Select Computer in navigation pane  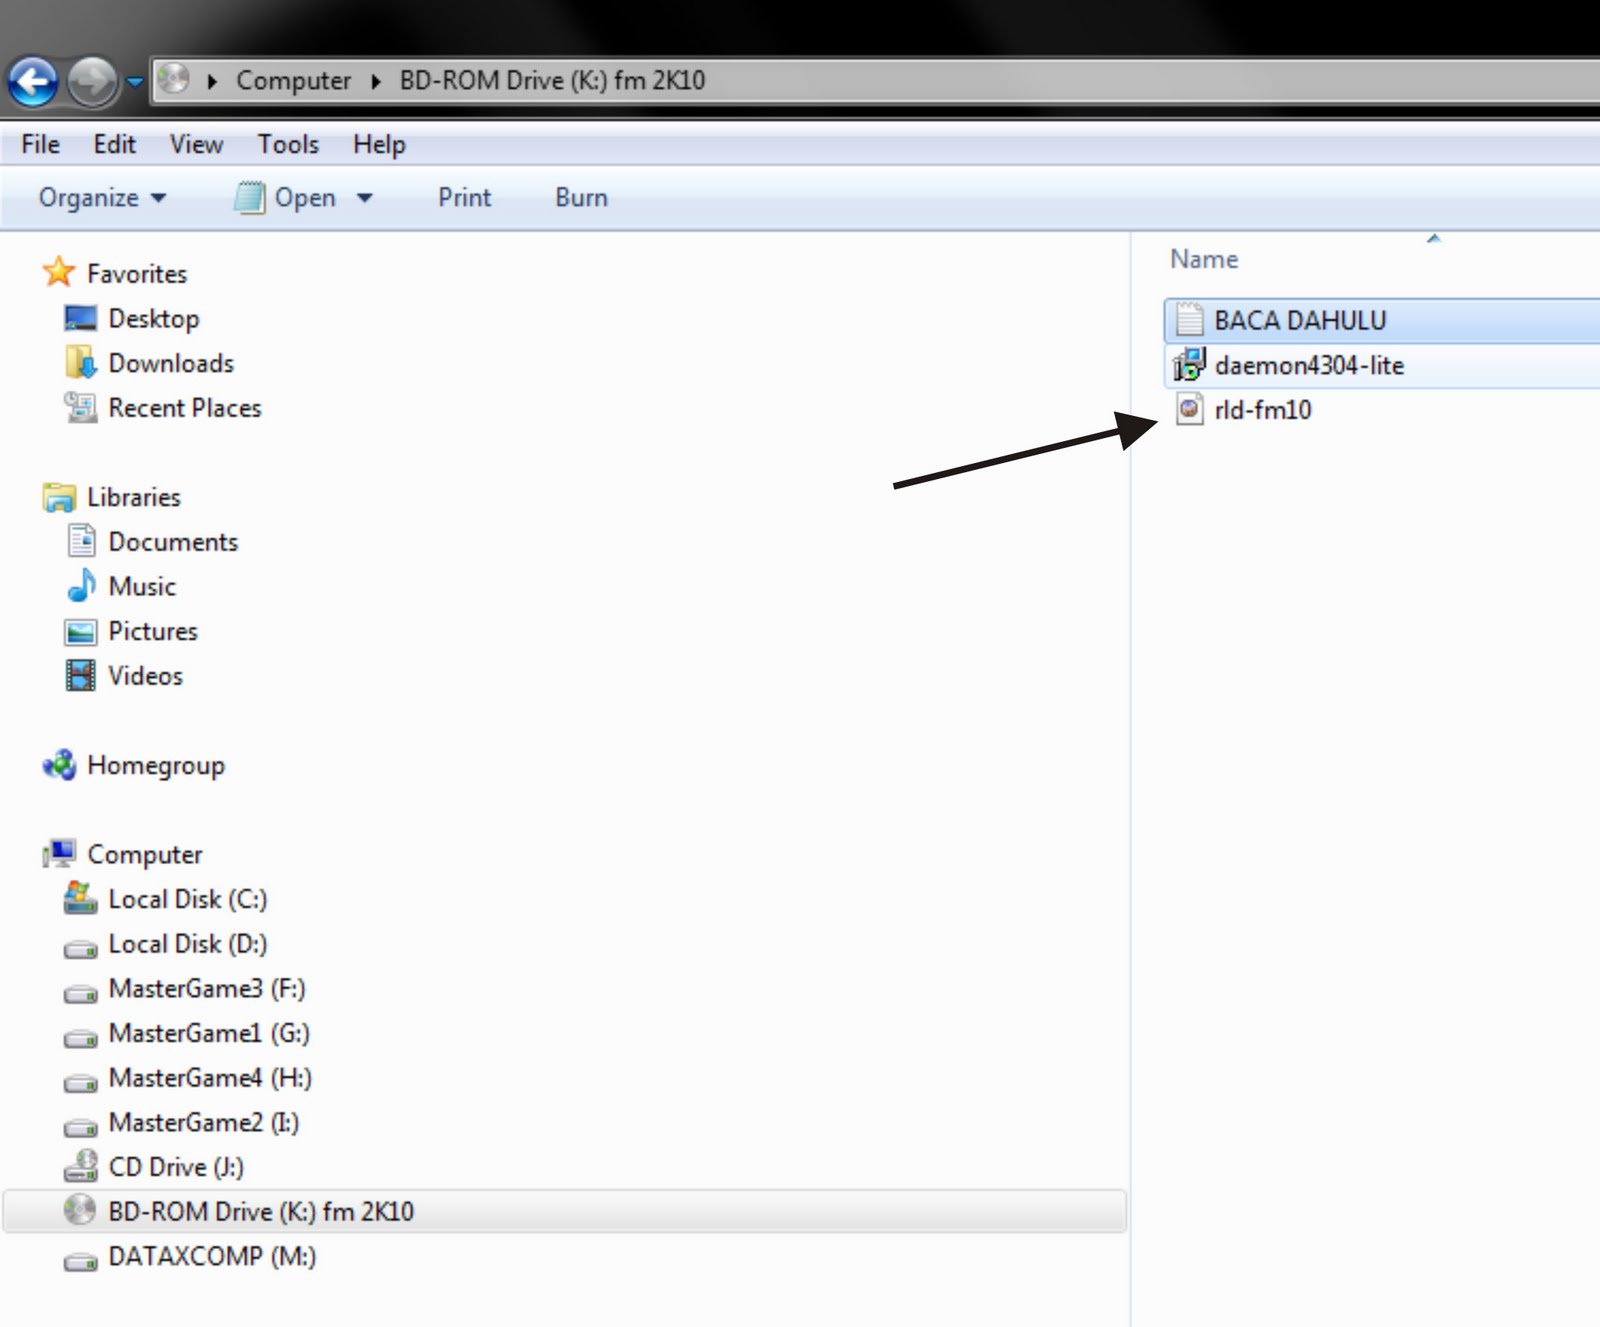pyautogui.click(x=145, y=855)
